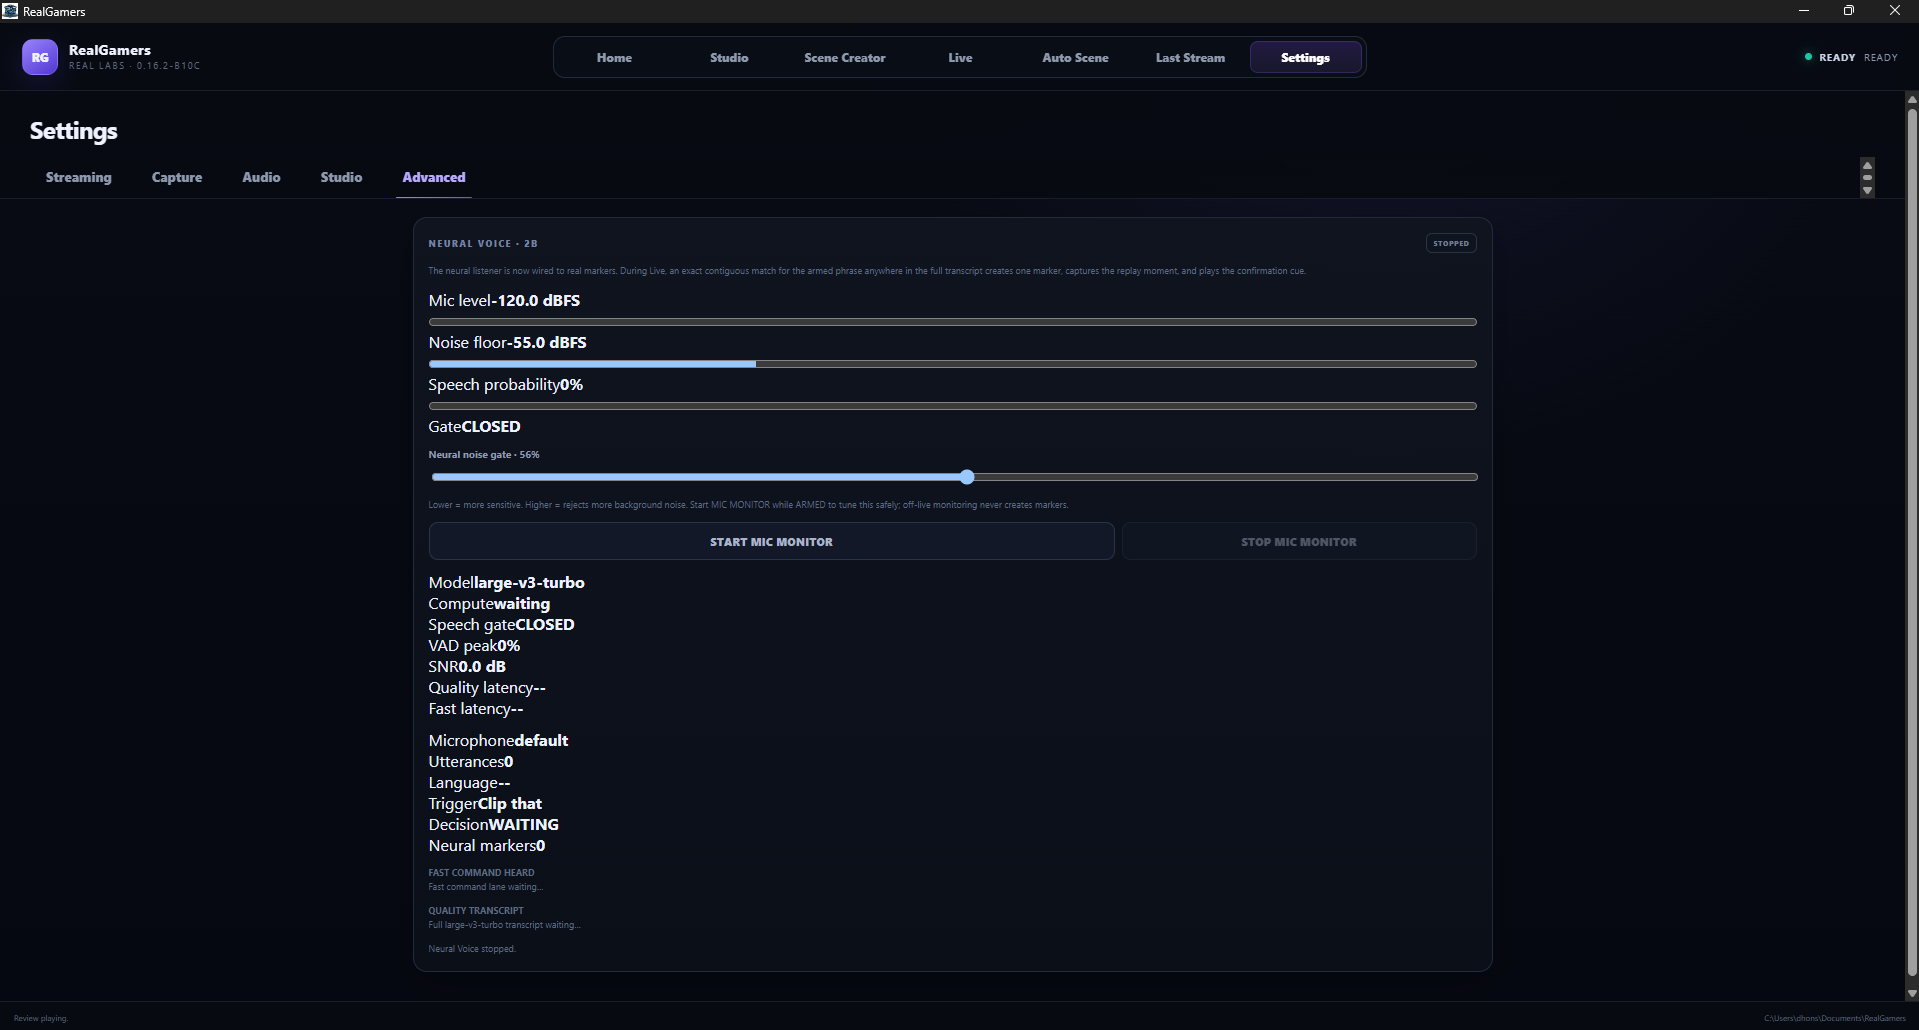Go to the Live tab
This screenshot has width=1919, height=1030.
[x=960, y=57]
